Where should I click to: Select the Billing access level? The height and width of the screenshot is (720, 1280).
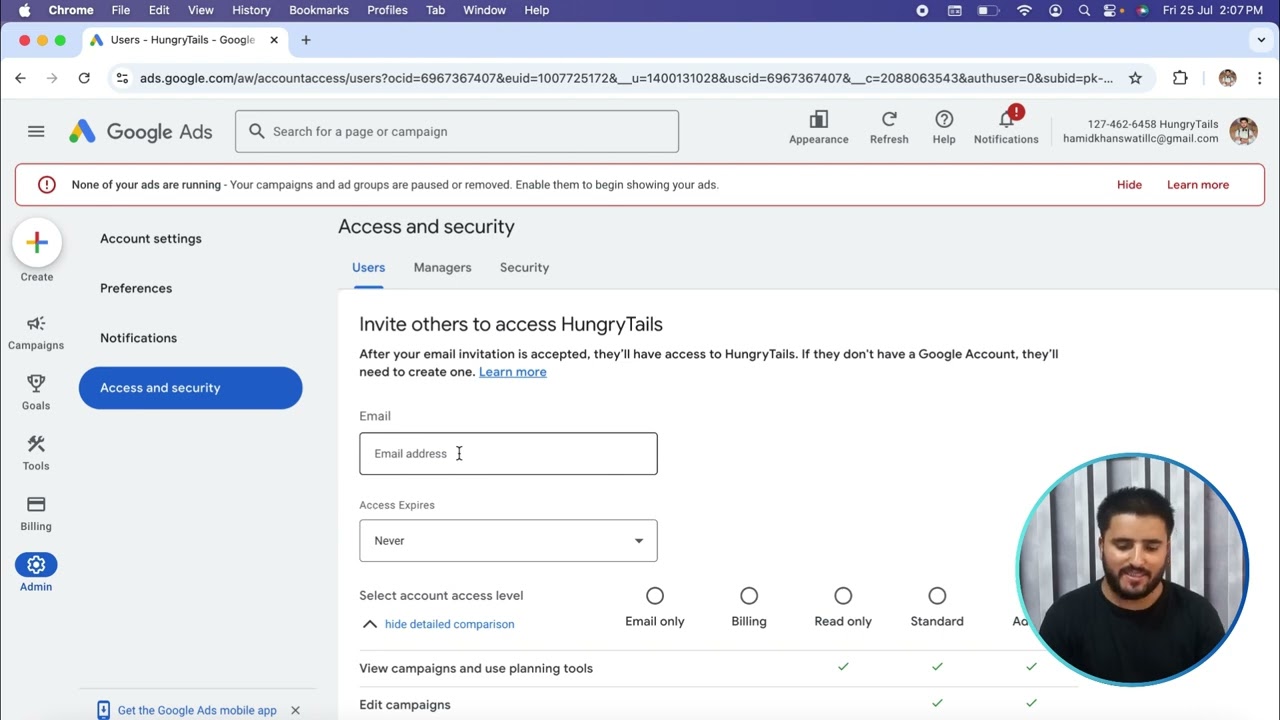[x=749, y=596]
